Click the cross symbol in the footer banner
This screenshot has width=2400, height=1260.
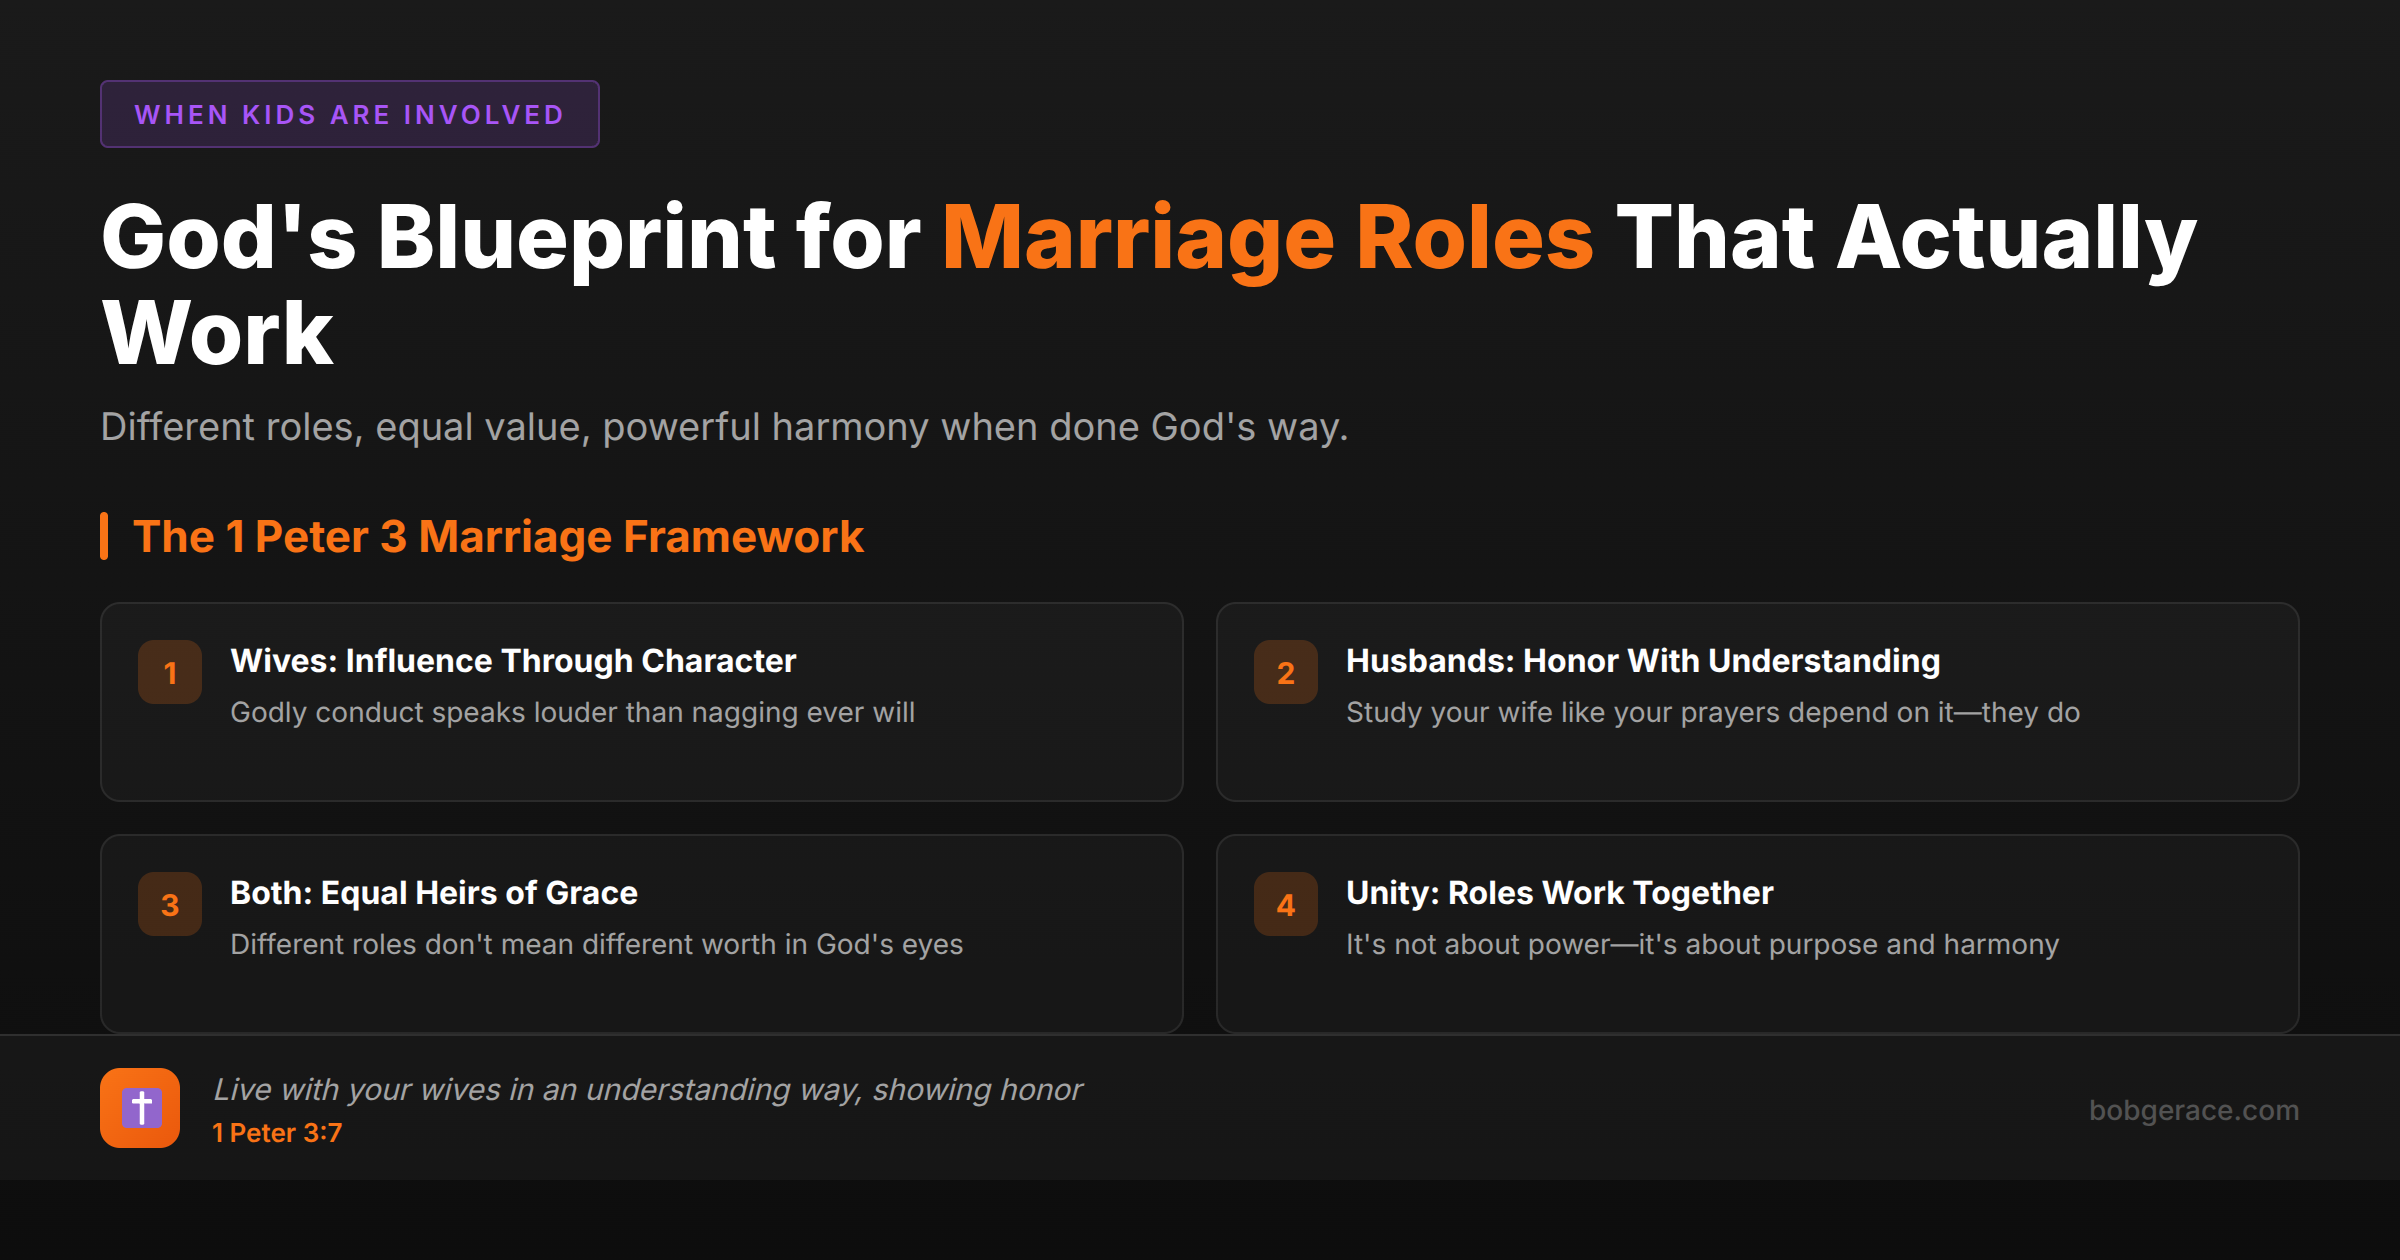tap(140, 1105)
